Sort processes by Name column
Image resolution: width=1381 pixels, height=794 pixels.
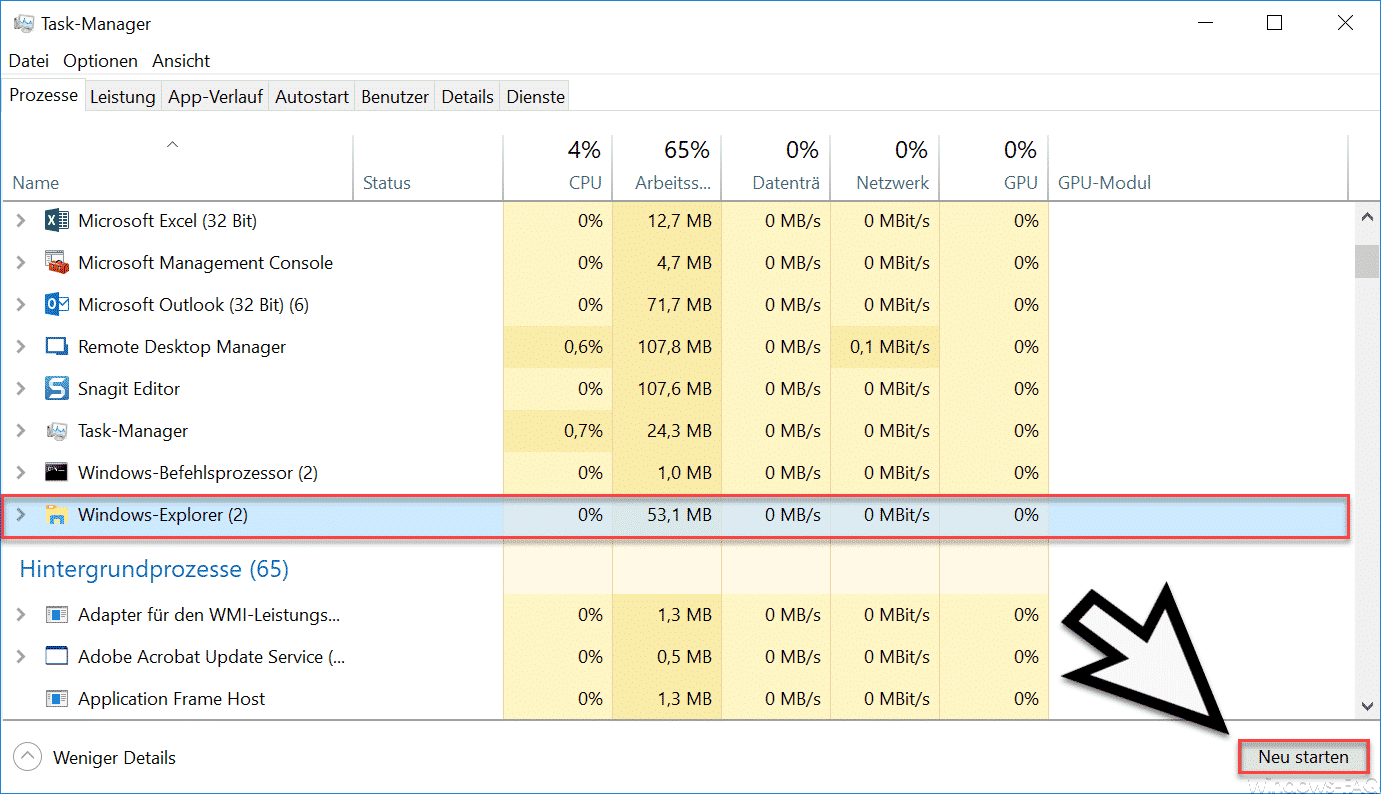[177, 166]
